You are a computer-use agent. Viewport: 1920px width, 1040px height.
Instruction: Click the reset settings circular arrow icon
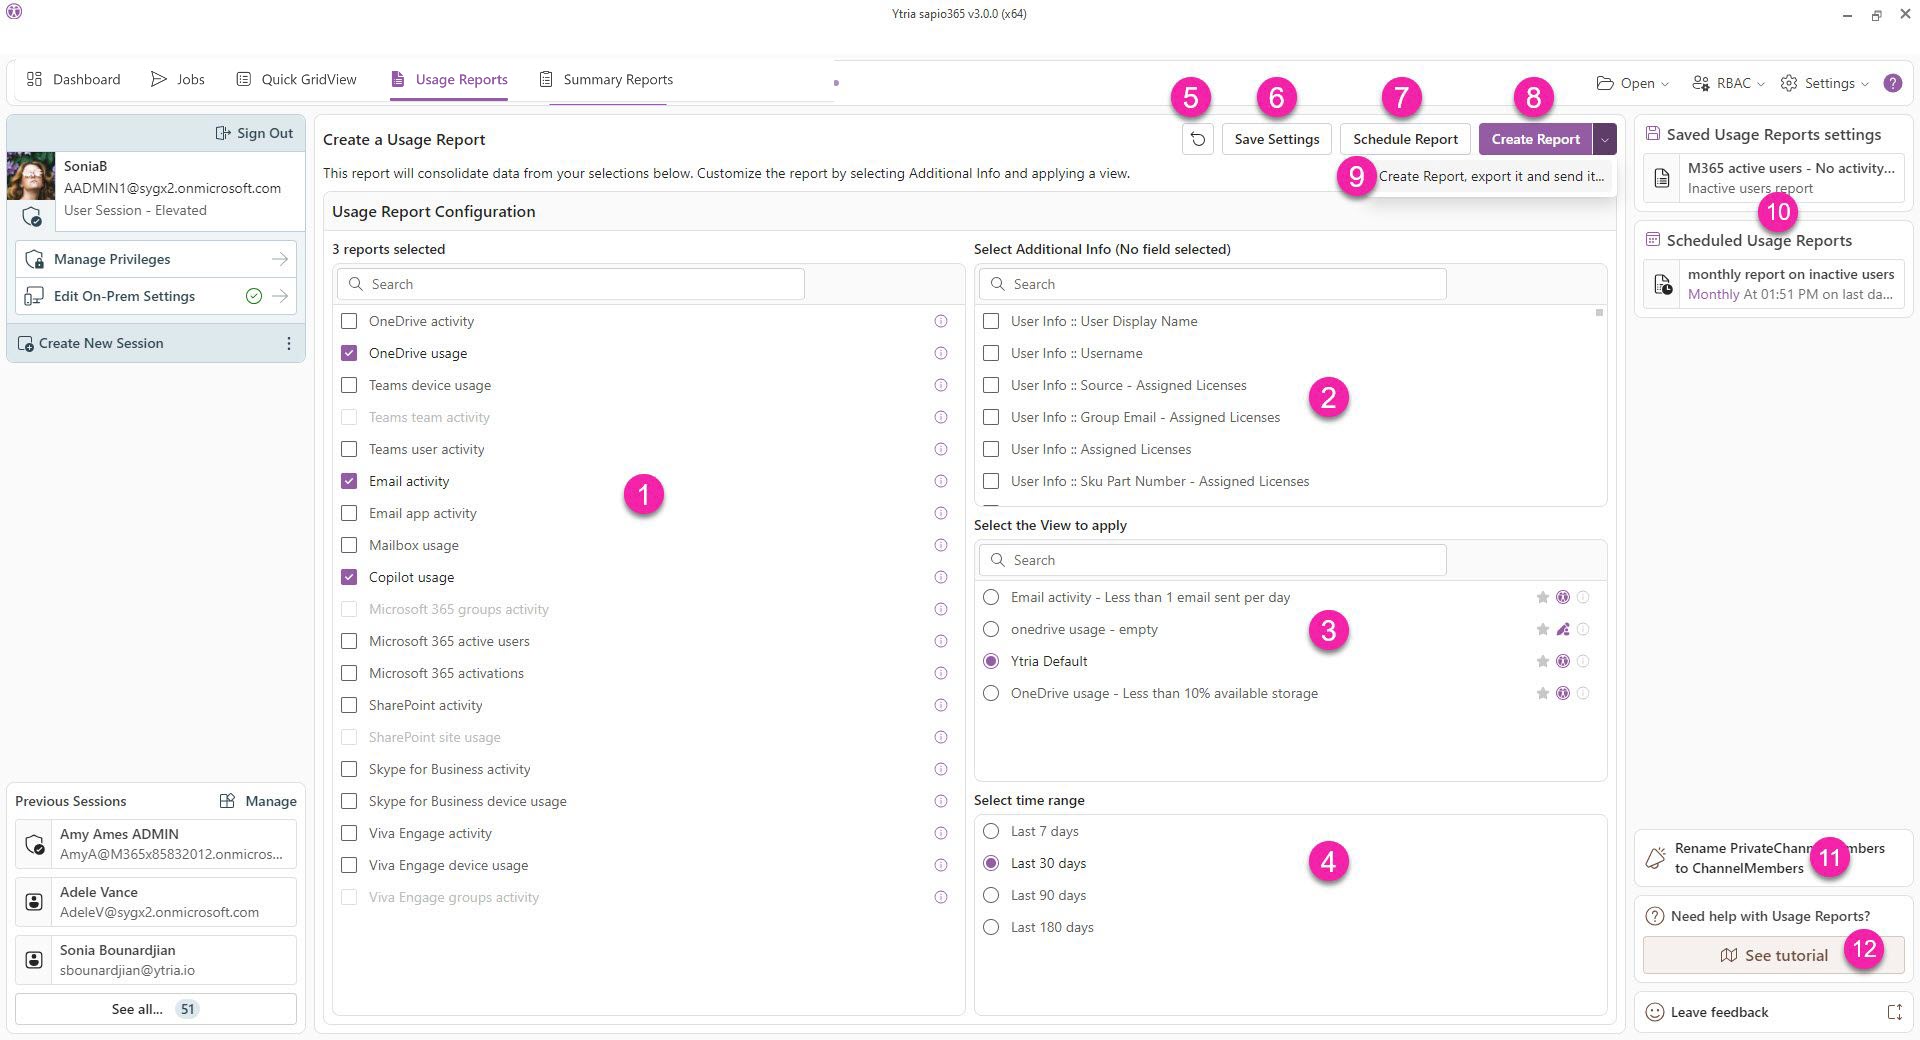(1197, 139)
